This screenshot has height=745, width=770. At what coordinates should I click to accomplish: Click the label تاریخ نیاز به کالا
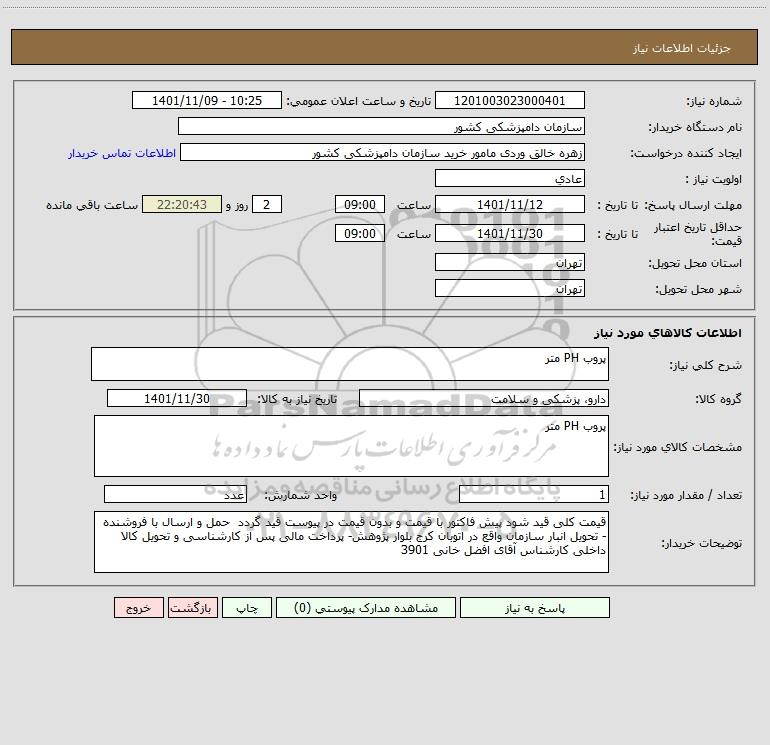297,399
